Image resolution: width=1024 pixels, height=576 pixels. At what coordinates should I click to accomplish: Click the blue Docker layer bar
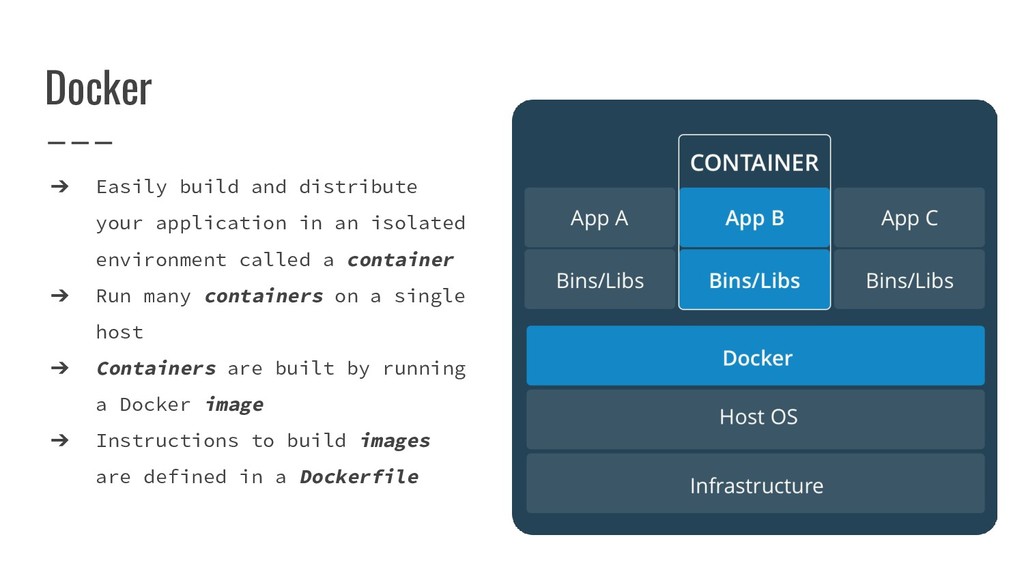tap(756, 356)
